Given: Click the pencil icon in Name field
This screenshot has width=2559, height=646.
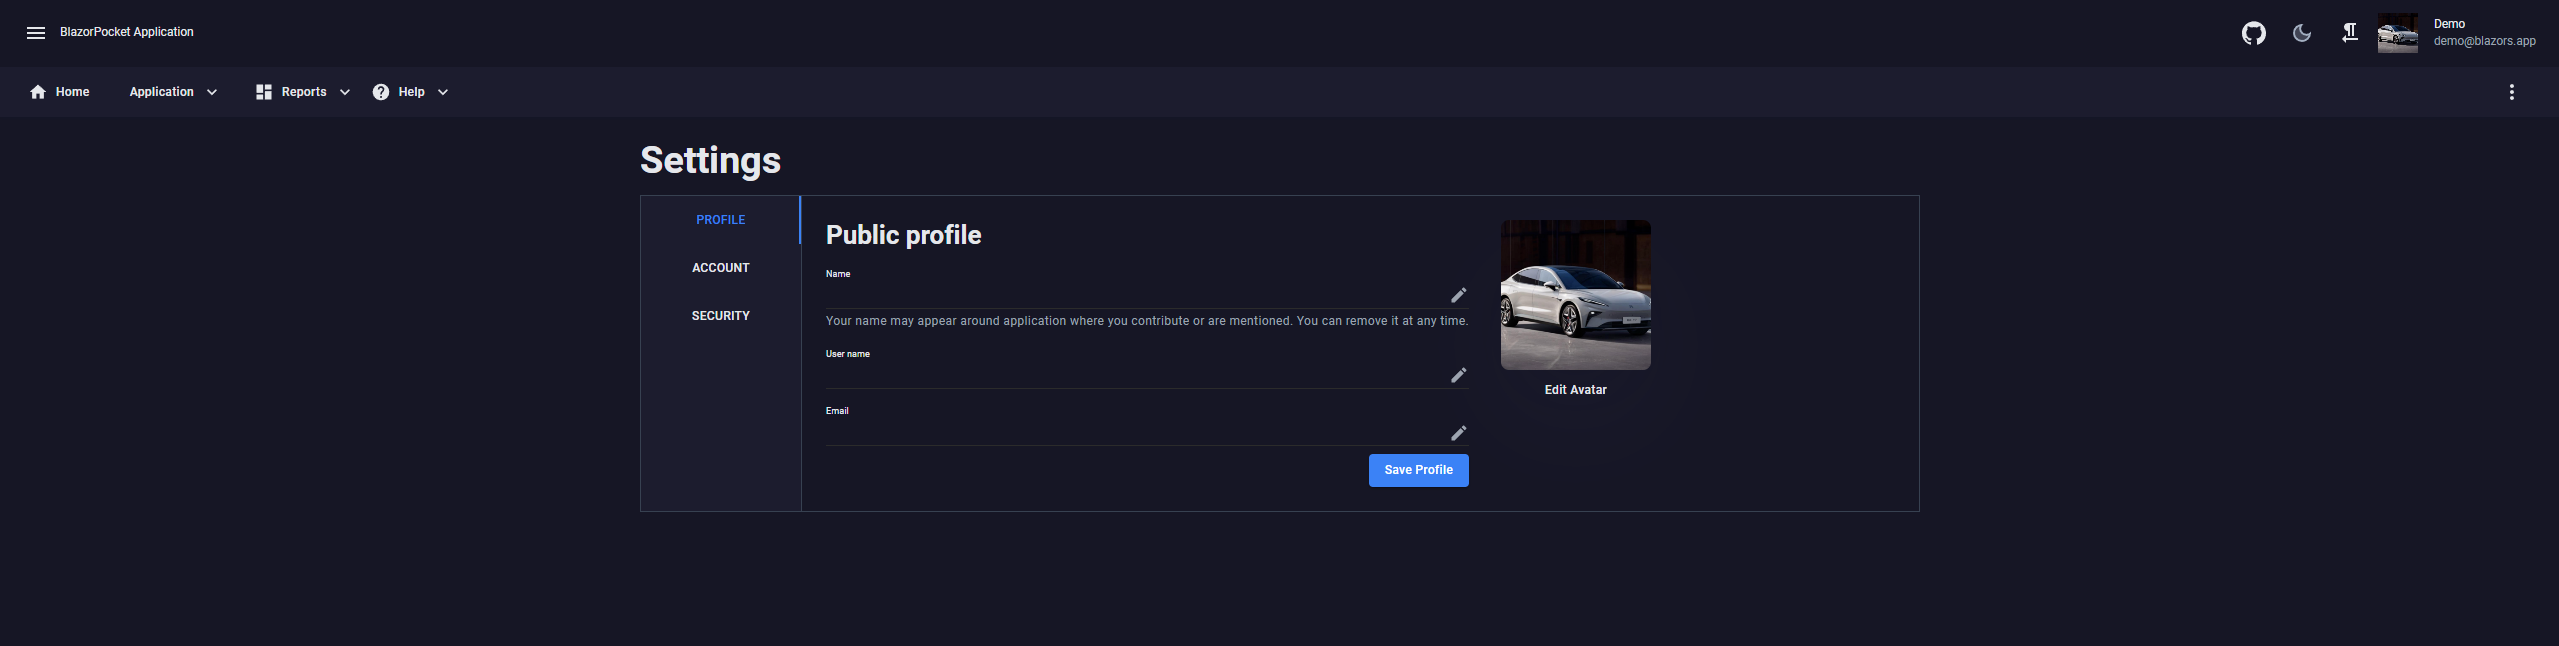Looking at the screenshot, I should point(1458,295).
